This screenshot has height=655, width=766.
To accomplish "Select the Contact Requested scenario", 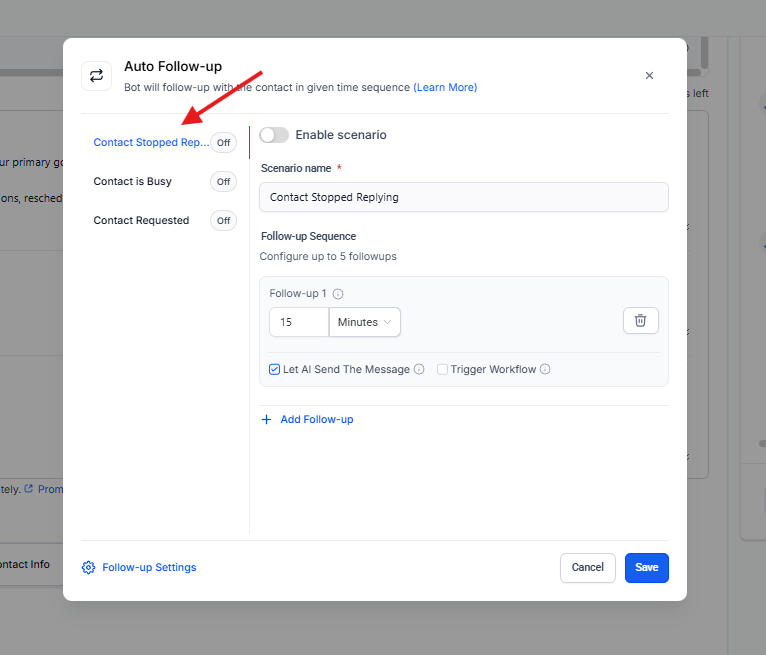I will pos(141,221).
